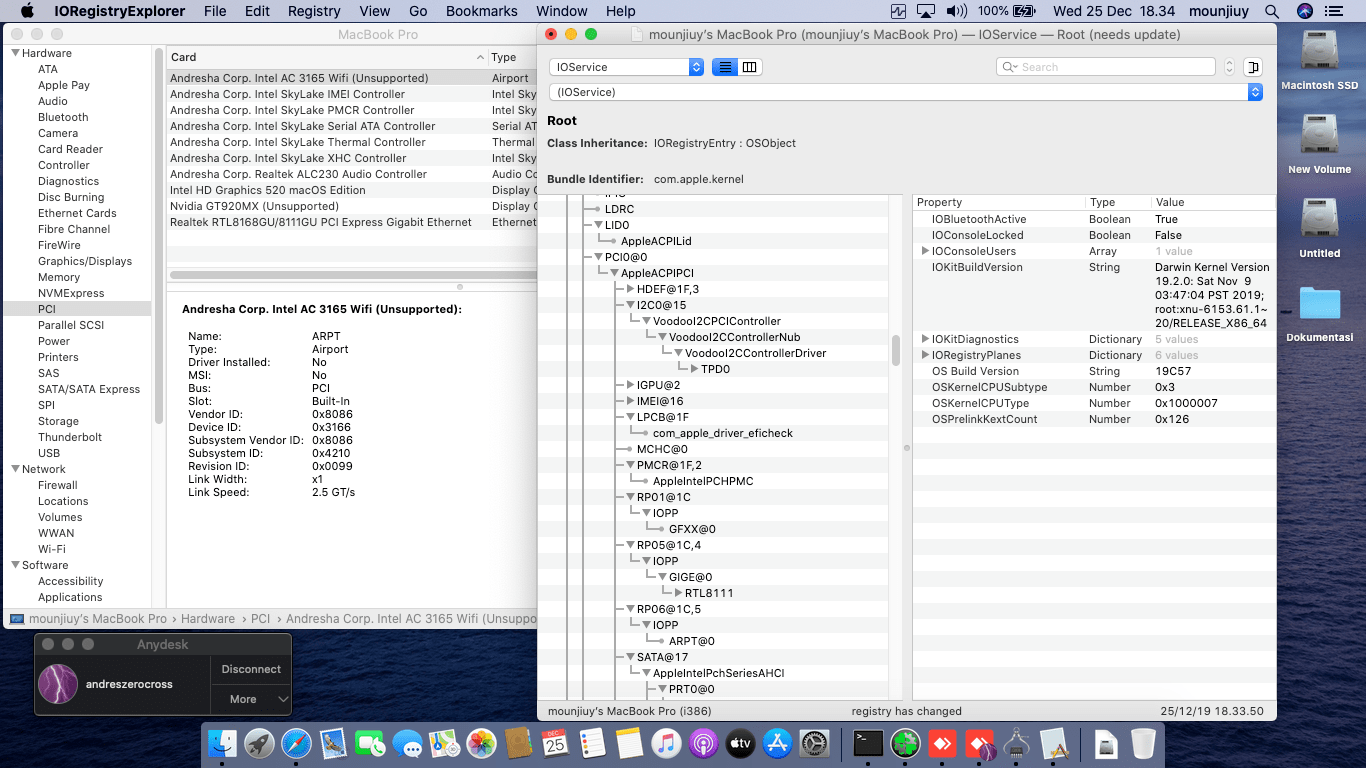Toggle the side panel button next to Search
This screenshot has height=768, width=1366.
(1254, 67)
